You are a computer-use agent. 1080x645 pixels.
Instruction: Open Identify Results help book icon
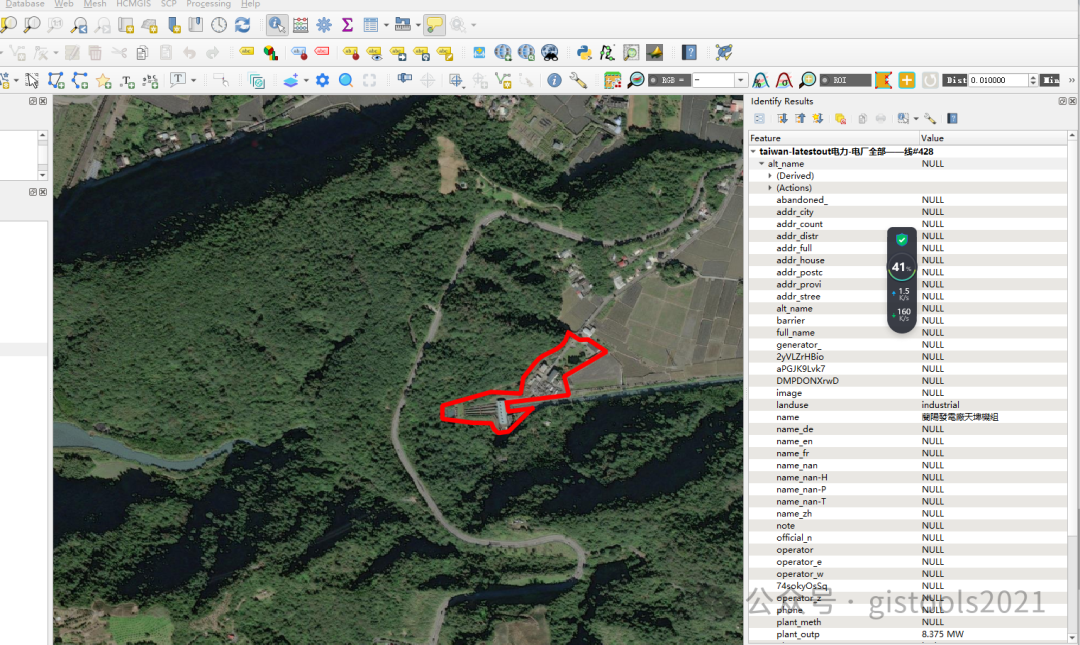coord(953,119)
